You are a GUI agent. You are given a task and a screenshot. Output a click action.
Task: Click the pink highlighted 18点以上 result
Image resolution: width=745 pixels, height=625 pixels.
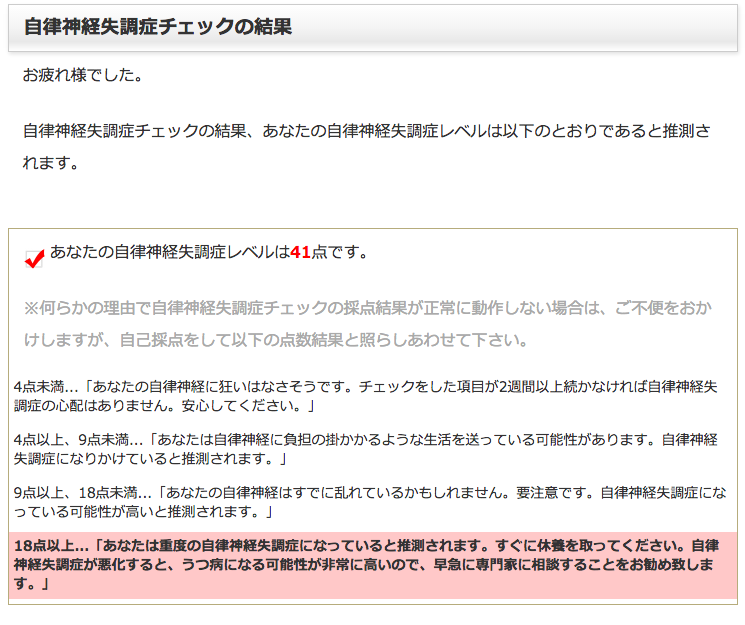(372, 565)
